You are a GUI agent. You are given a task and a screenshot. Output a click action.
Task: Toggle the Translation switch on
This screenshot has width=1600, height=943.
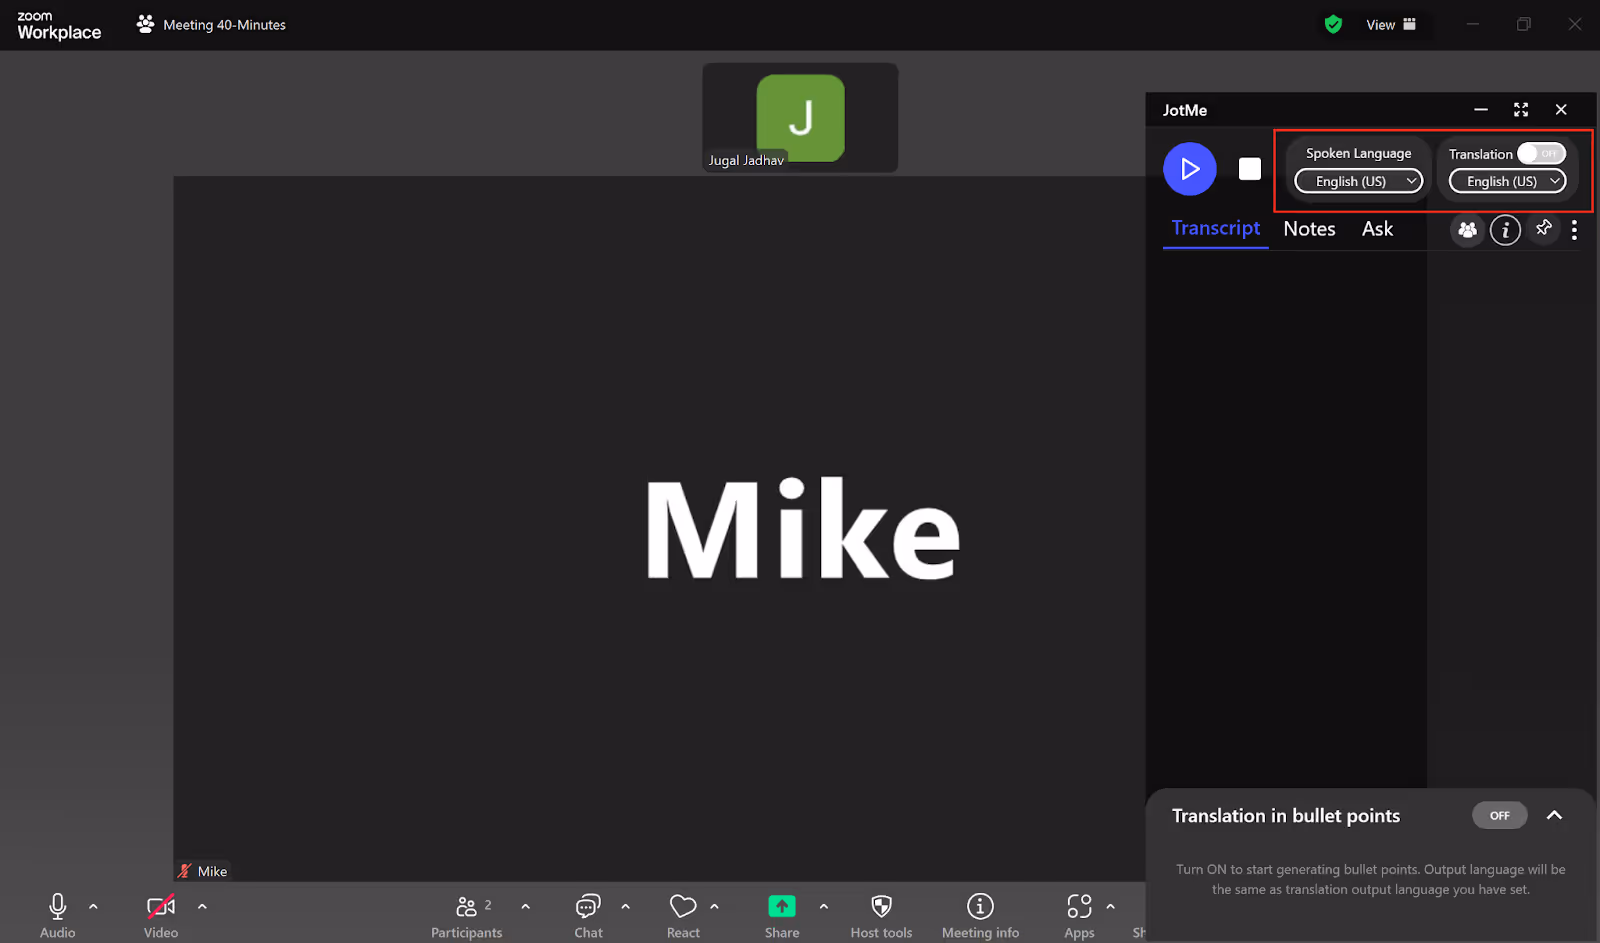coord(1541,153)
